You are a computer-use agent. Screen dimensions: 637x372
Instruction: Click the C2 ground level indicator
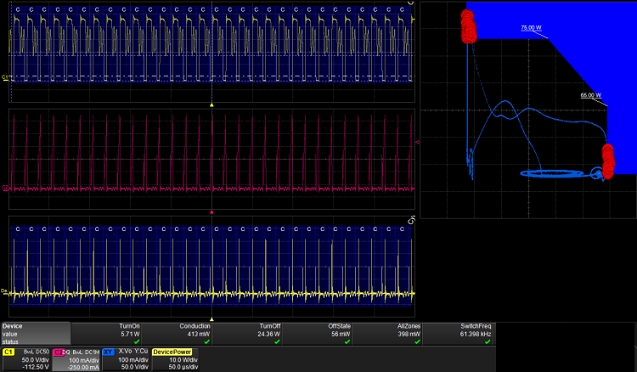[5, 188]
